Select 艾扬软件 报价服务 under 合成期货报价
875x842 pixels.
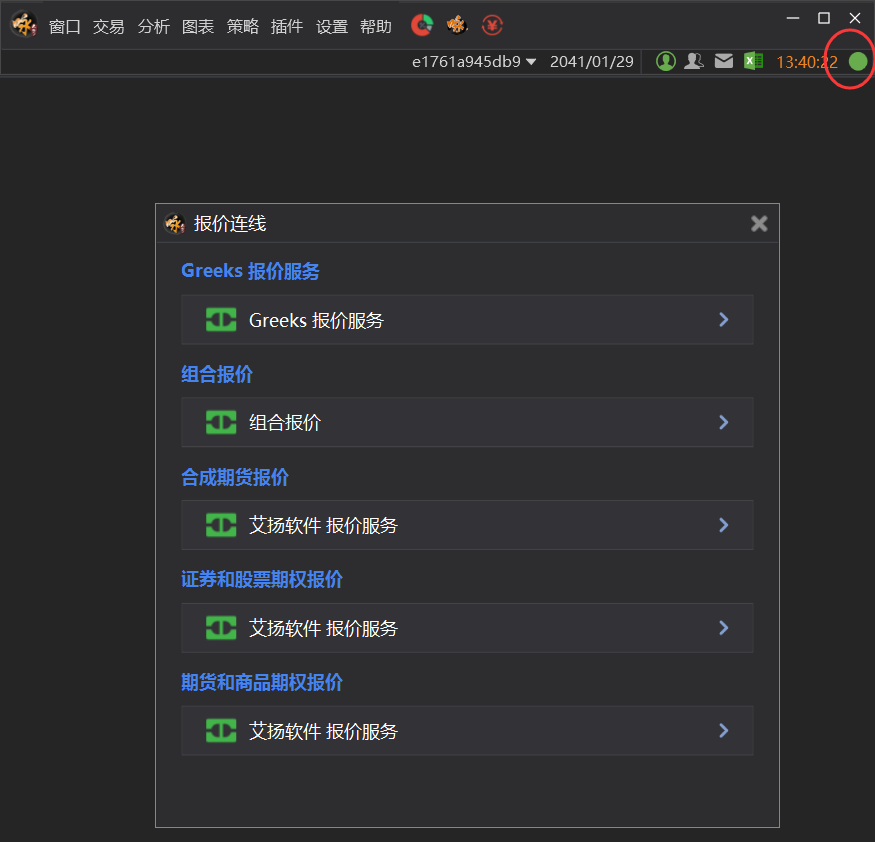pyautogui.click(x=467, y=525)
